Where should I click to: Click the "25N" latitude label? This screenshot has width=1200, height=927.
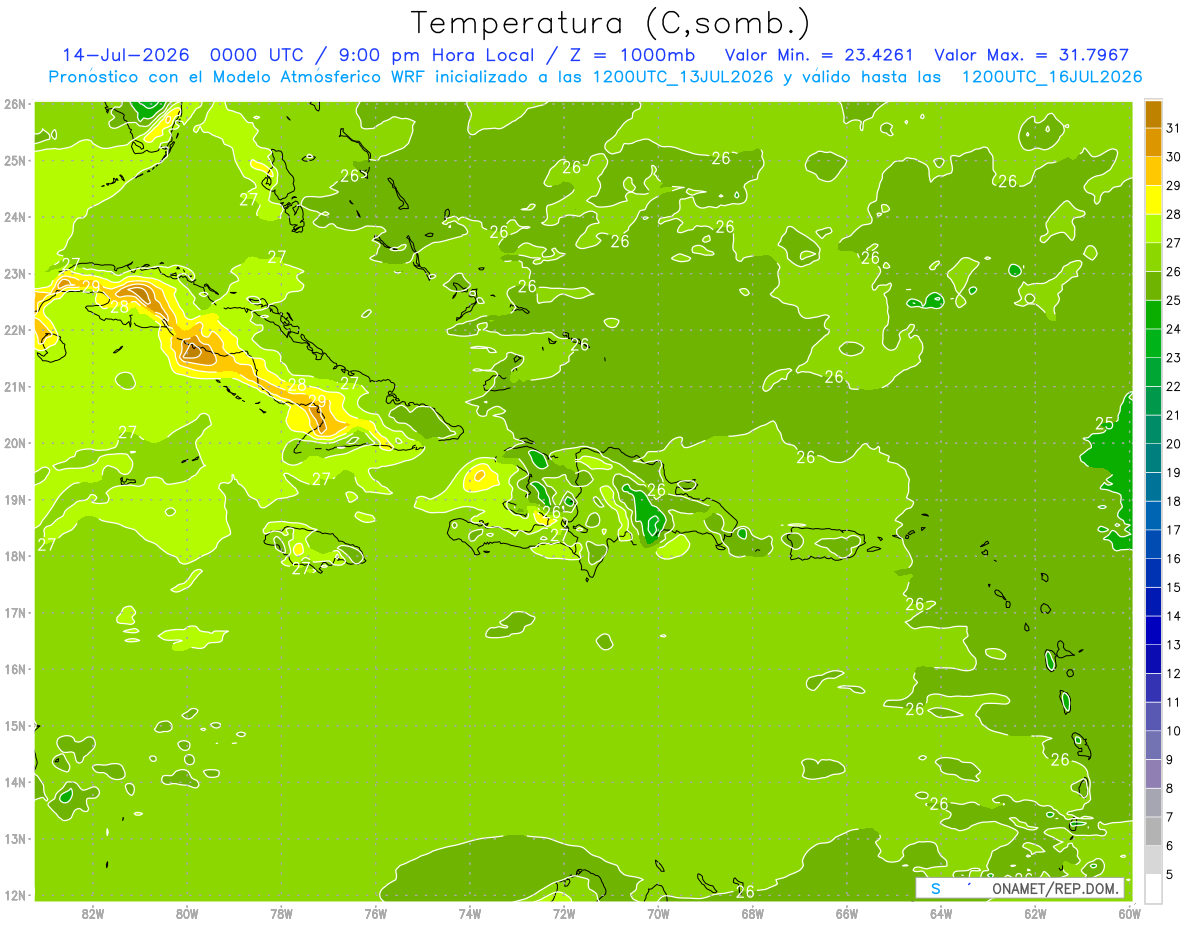(15, 161)
